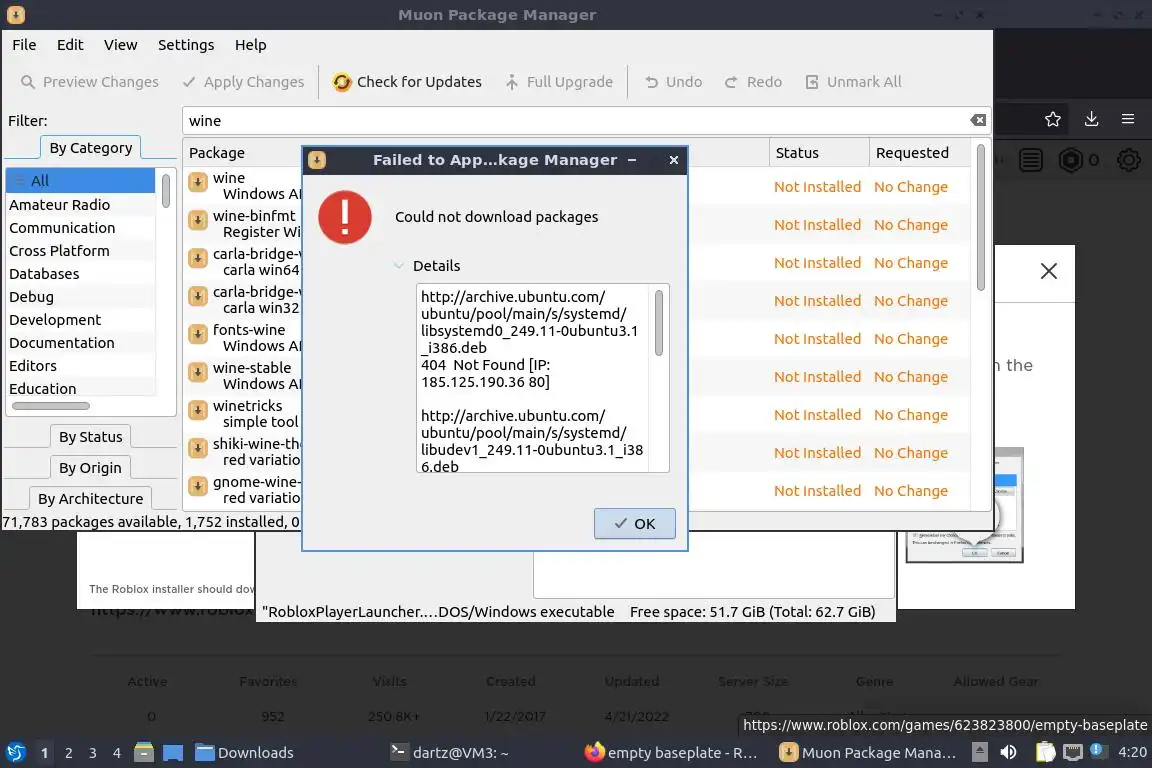Open the File menu

(x=24, y=45)
